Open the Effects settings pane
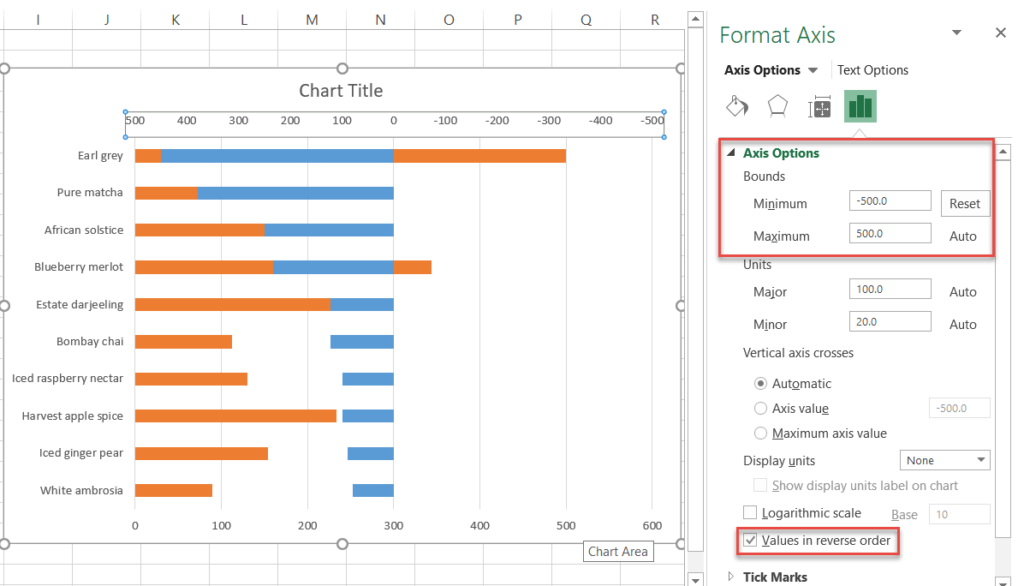The width and height of the screenshot is (1024, 586). [x=778, y=104]
